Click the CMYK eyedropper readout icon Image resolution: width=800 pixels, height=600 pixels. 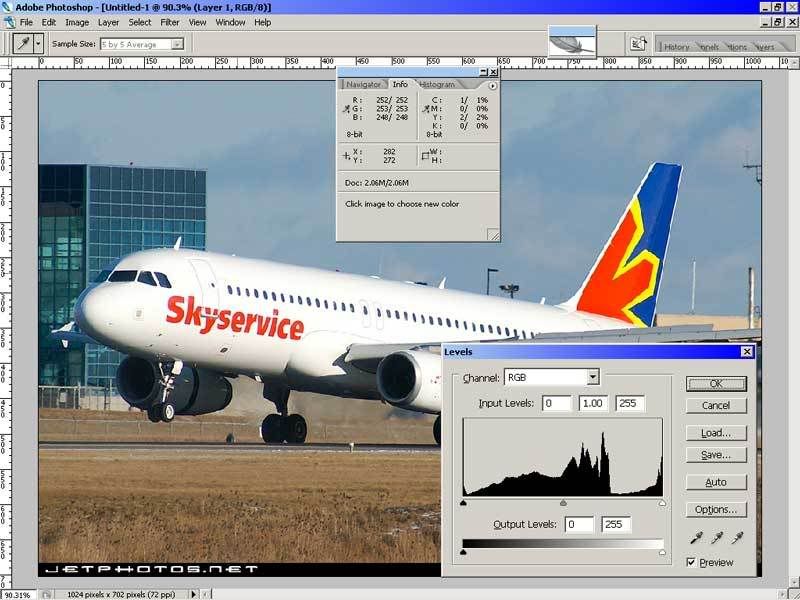pos(426,109)
